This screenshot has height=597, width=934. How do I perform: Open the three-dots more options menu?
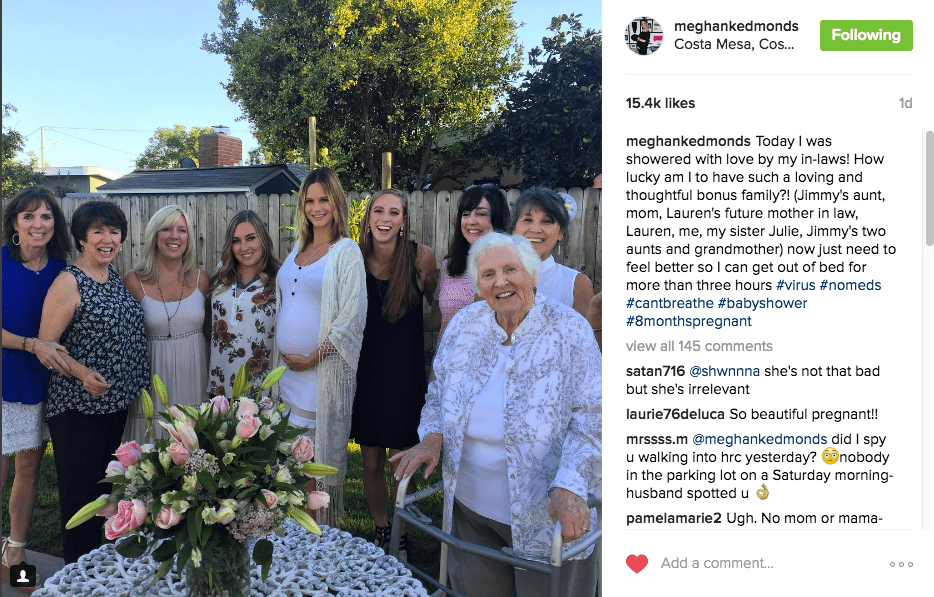(x=901, y=564)
